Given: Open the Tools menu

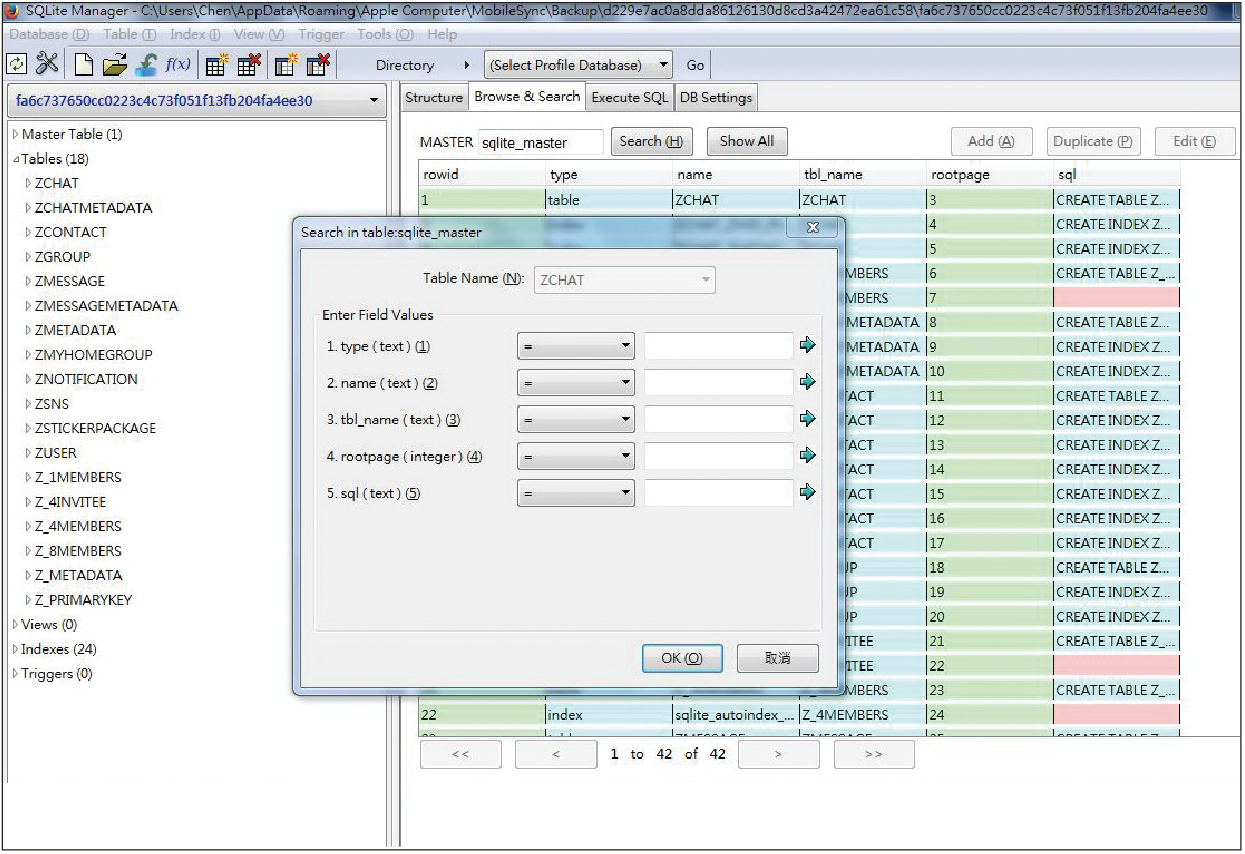Looking at the screenshot, I should (x=385, y=34).
